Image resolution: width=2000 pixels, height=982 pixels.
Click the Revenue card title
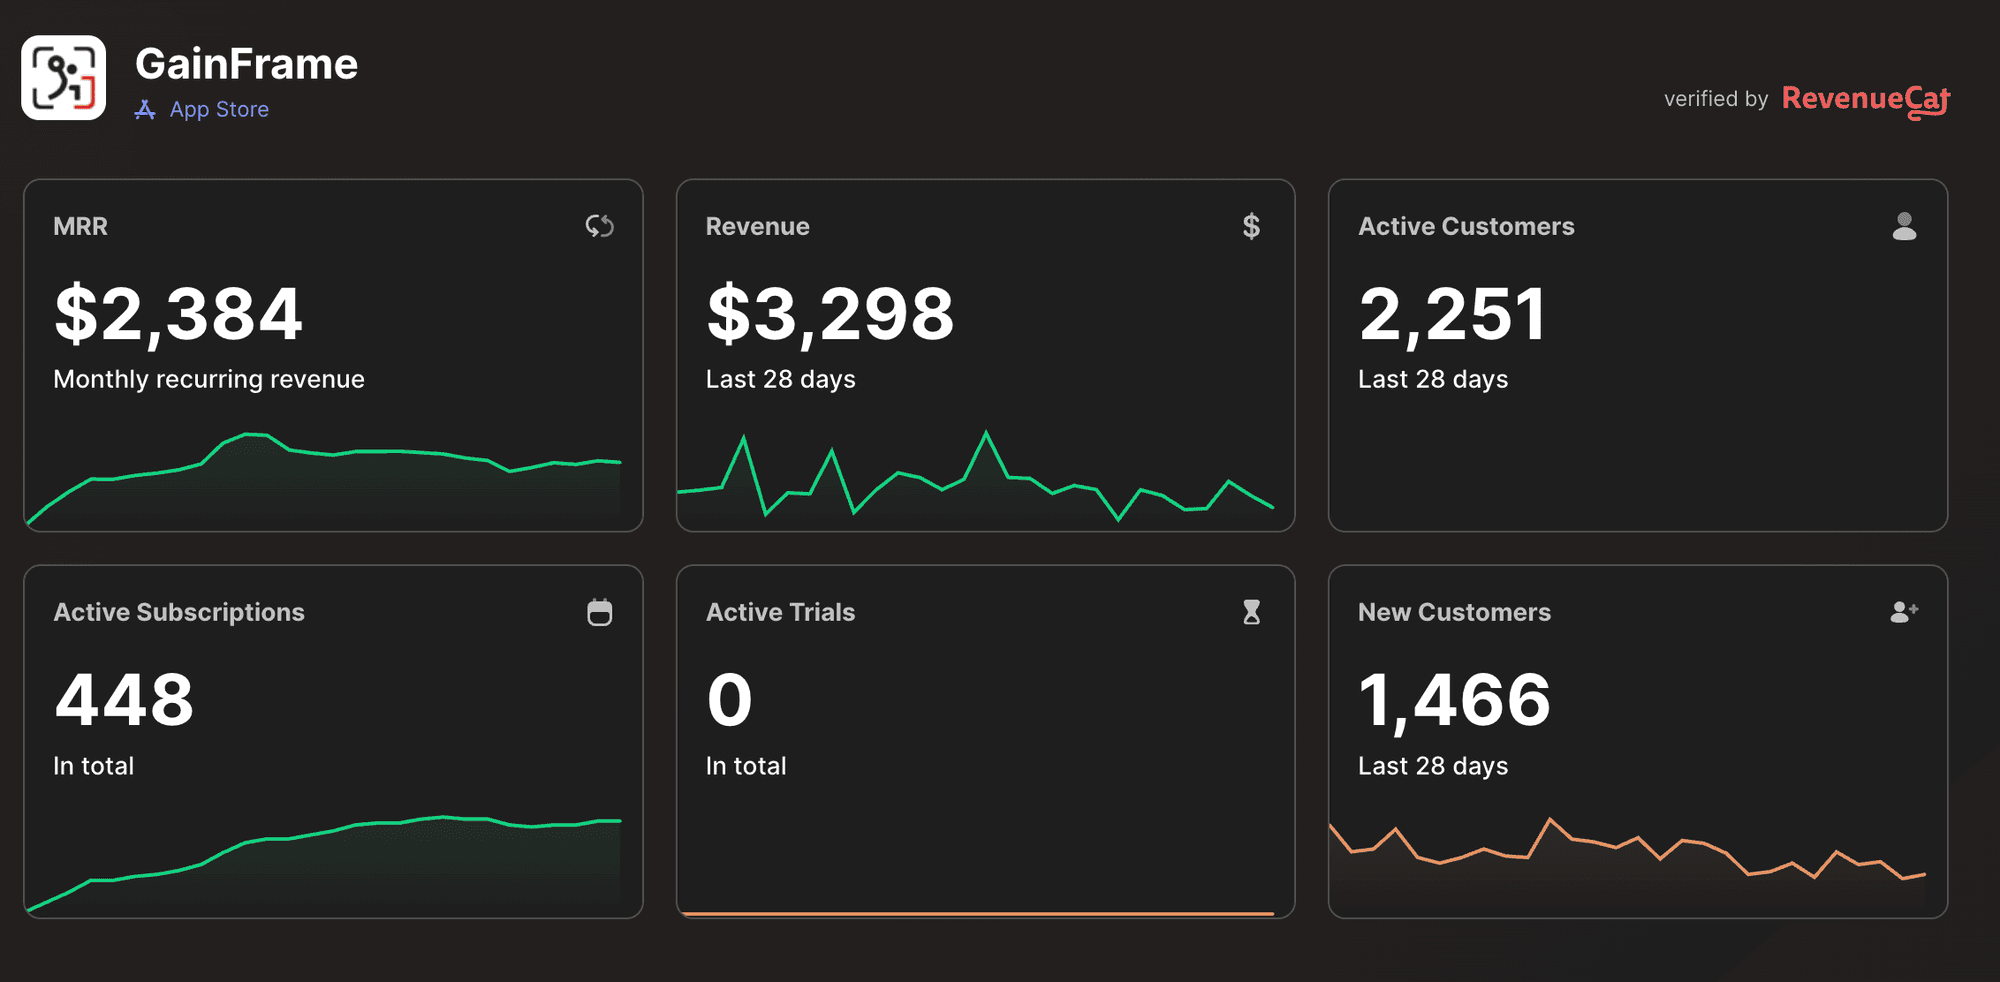pos(757,226)
